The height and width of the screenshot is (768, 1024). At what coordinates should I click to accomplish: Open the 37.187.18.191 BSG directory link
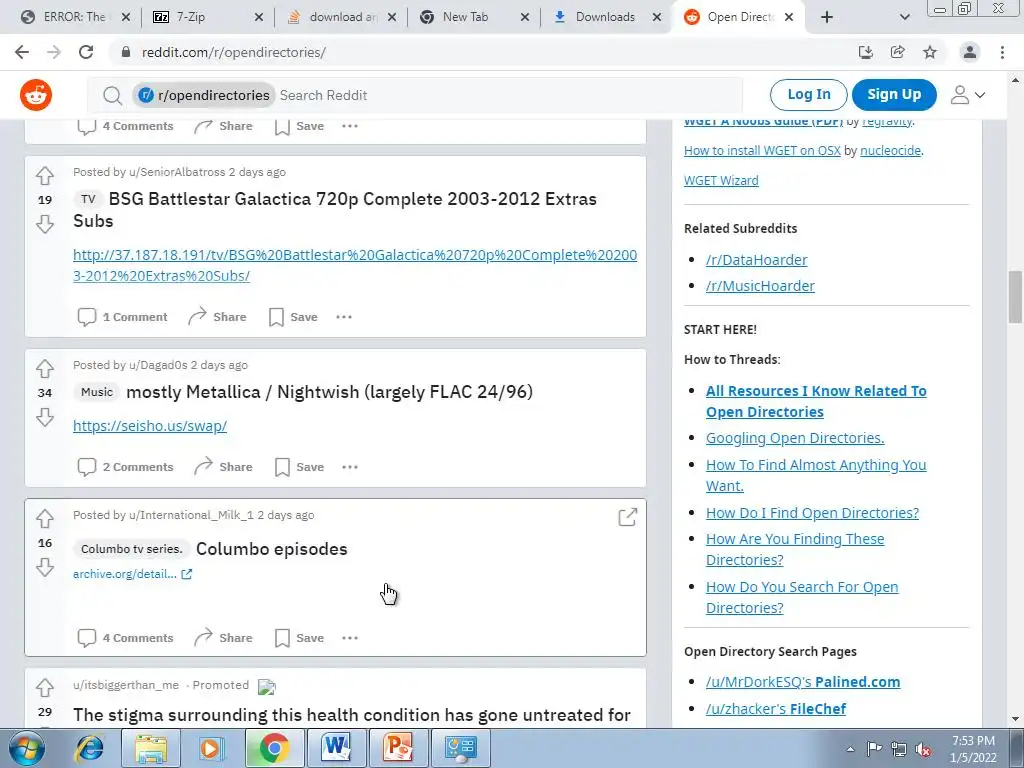[x=355, y=265]
